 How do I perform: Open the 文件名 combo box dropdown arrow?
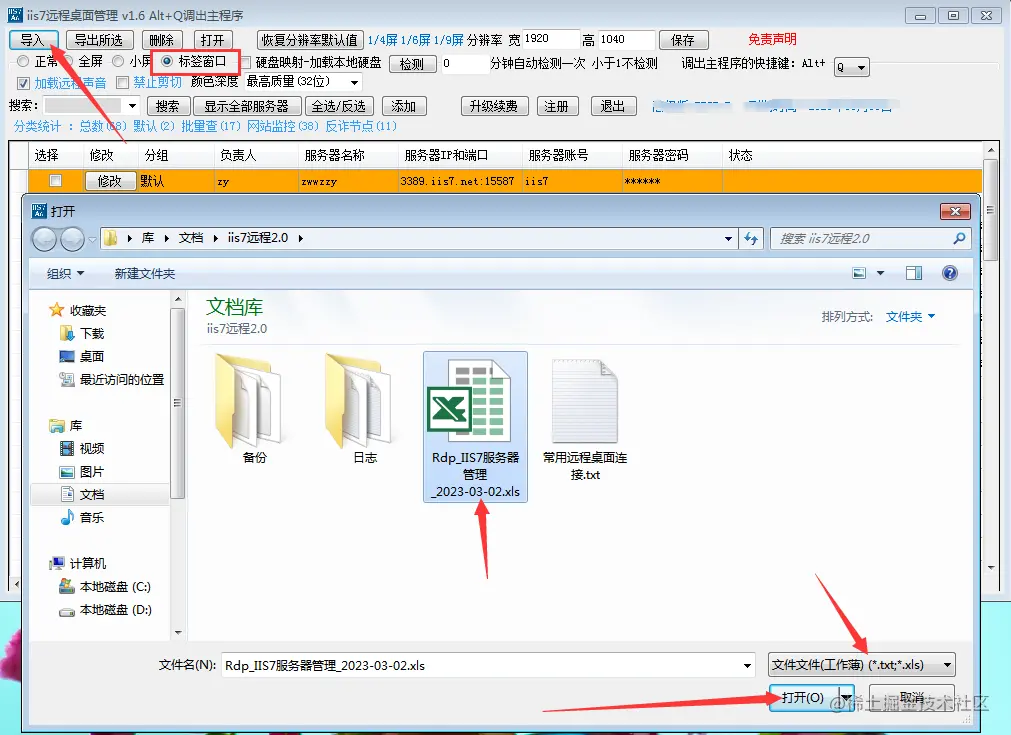[x=747, y=665]
